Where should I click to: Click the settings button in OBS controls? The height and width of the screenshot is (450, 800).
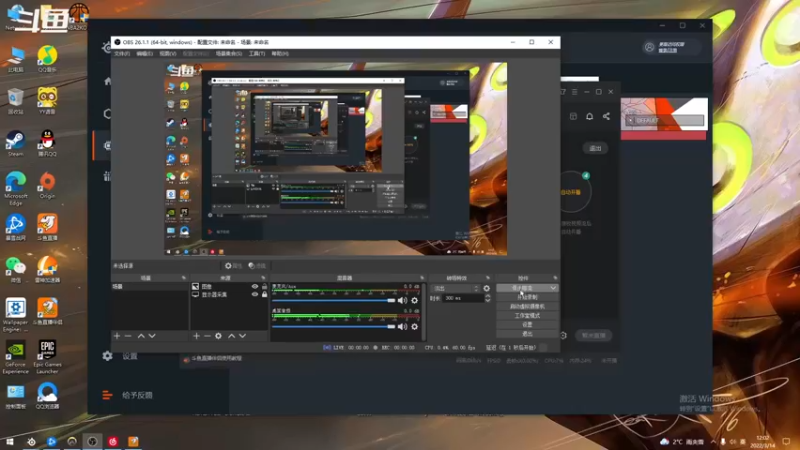pos(527,324)
